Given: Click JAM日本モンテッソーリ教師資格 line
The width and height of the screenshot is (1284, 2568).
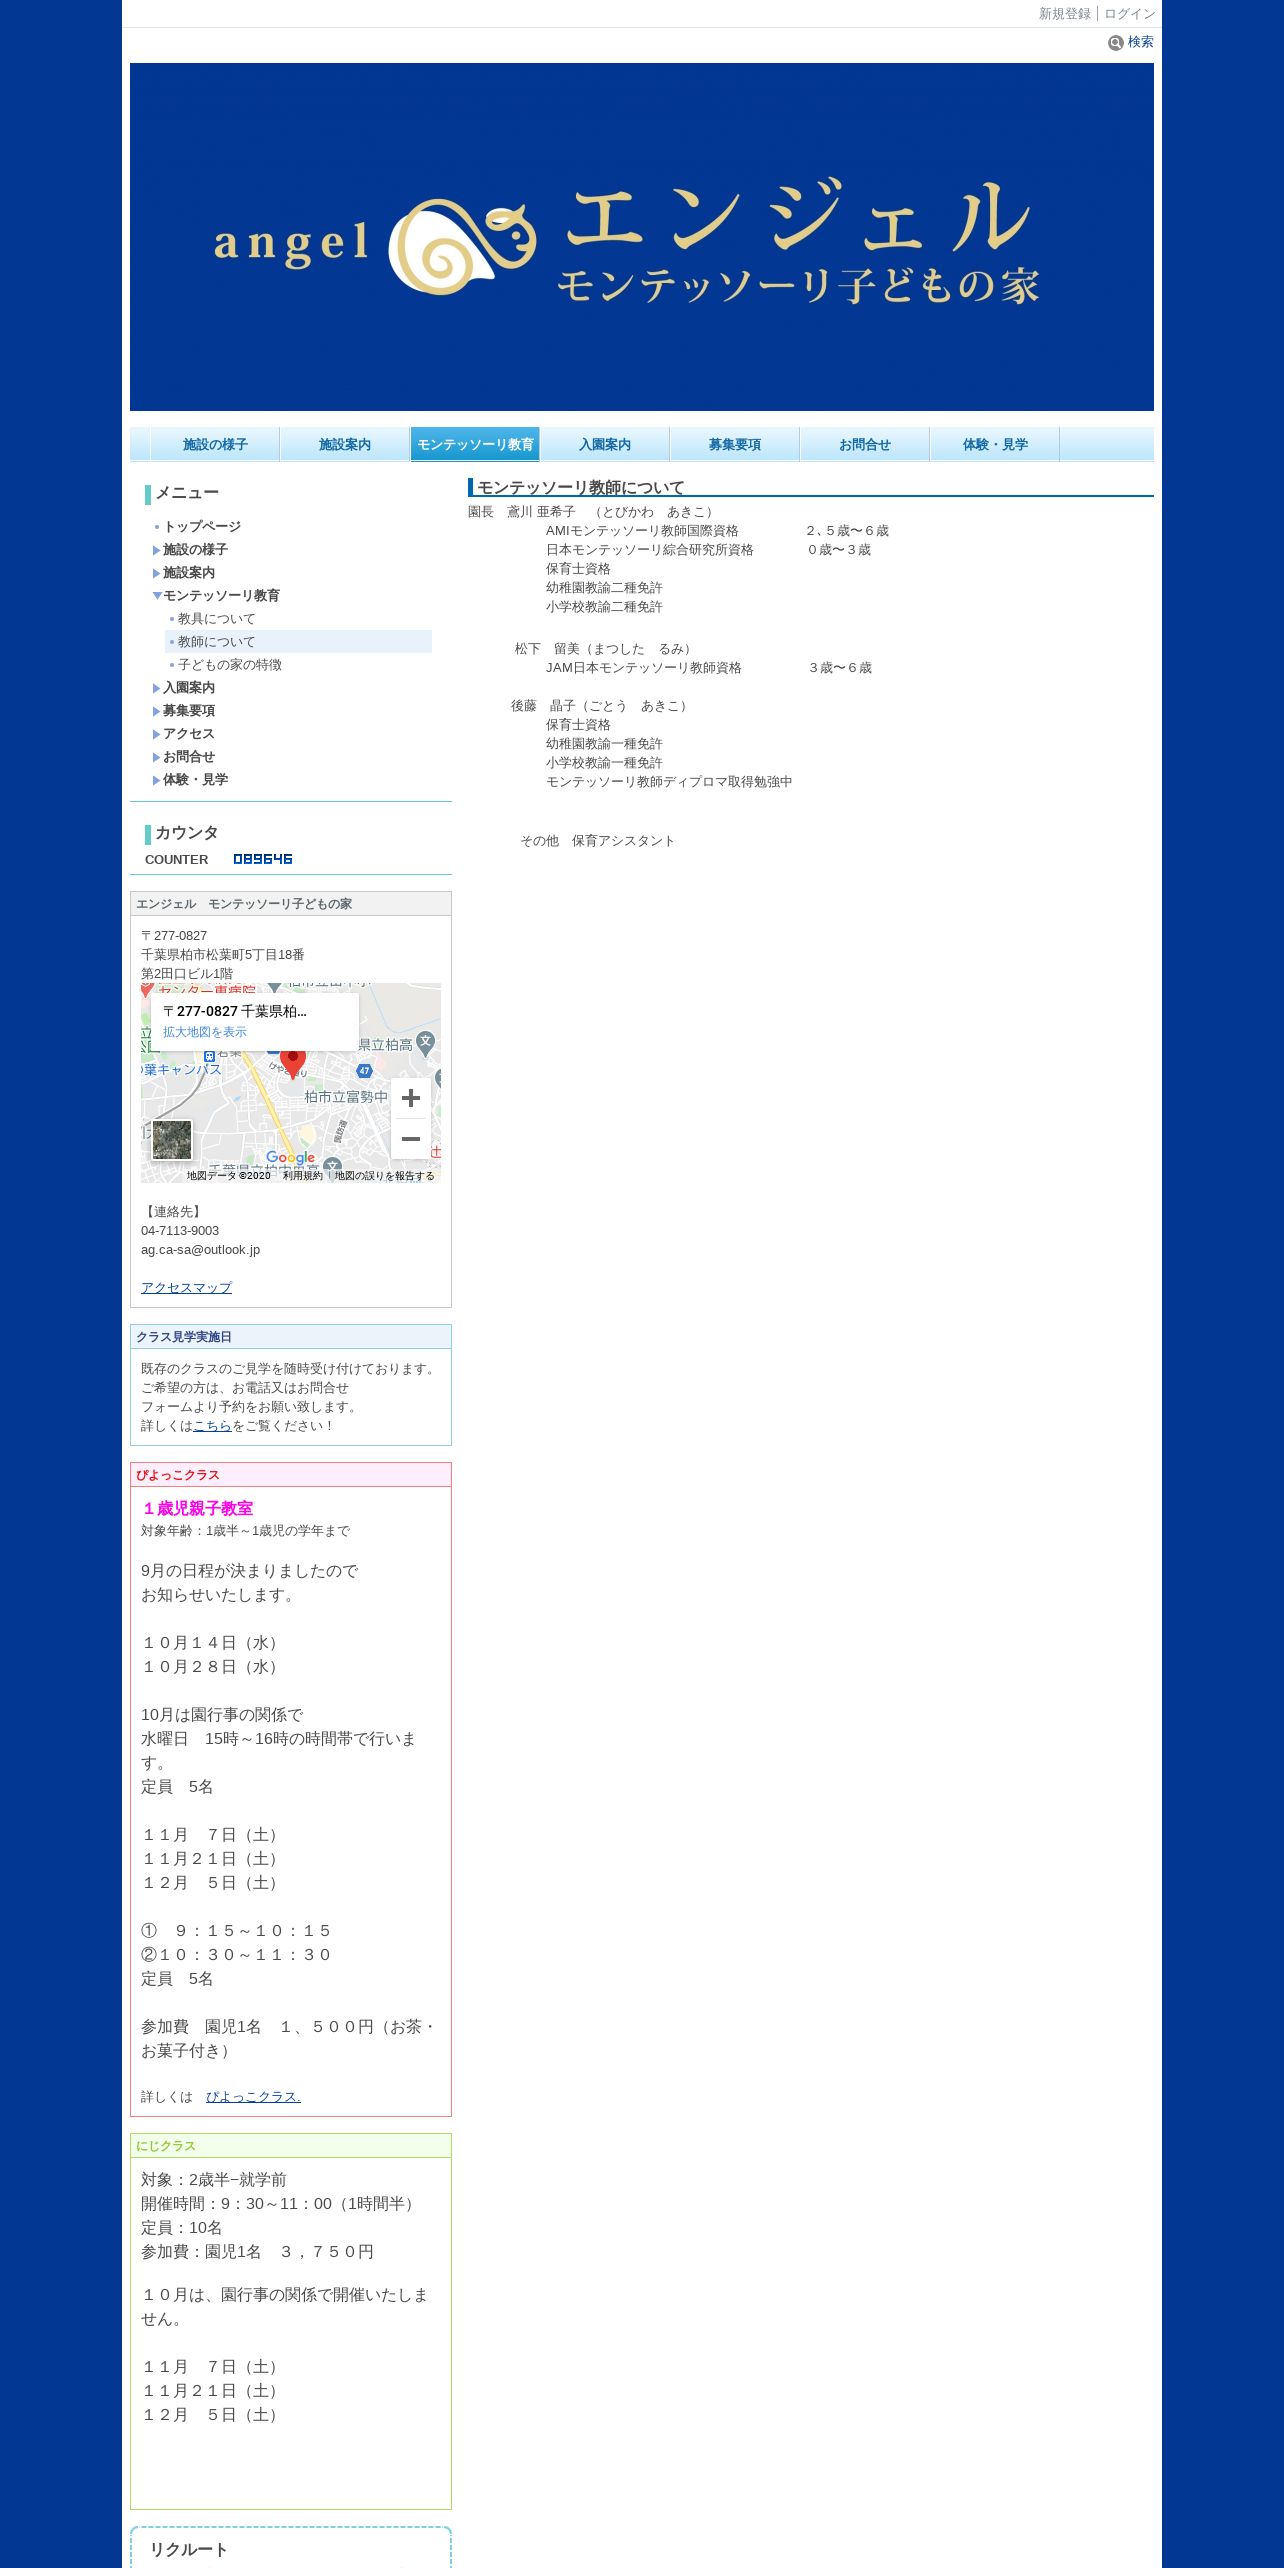Looking at the screenshot, I should click(x=644, y=668).
